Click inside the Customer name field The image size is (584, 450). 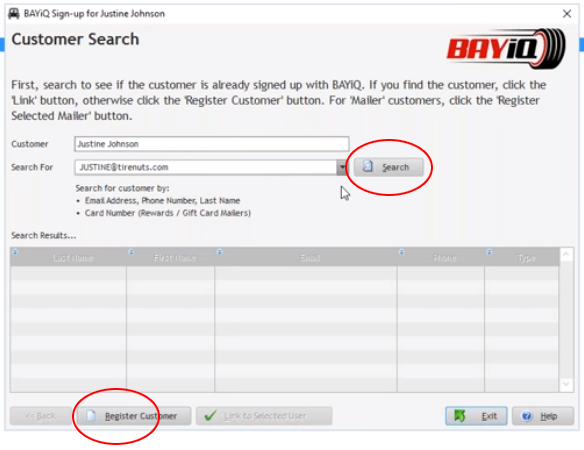pos(212,144)
